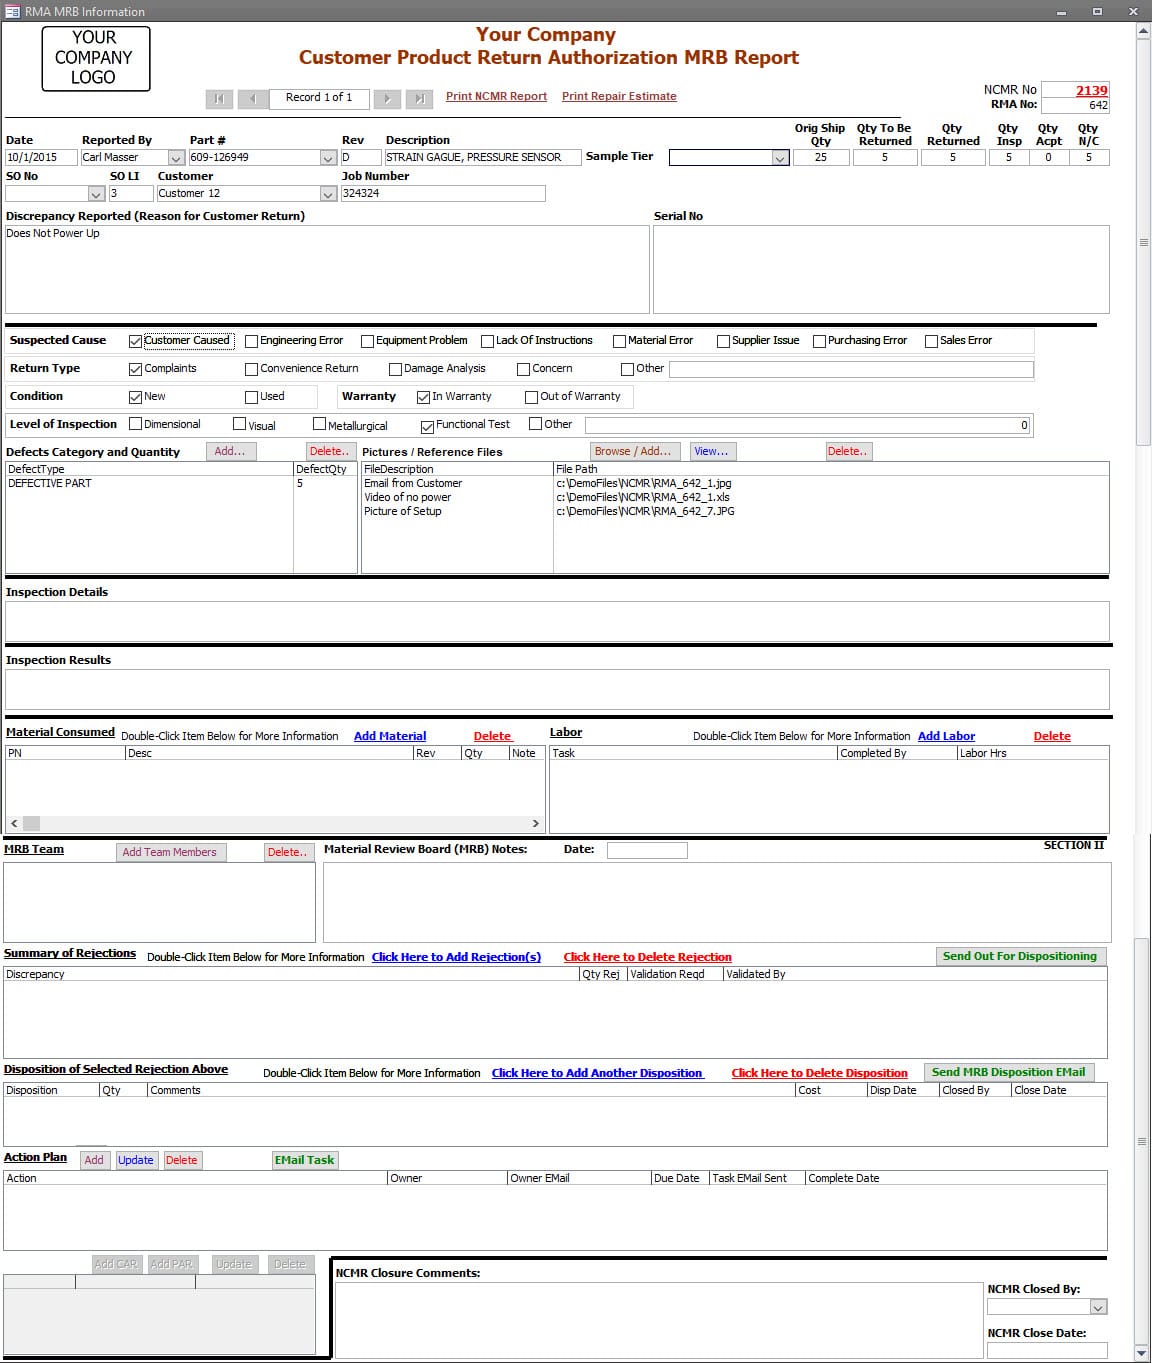Click the EMail Task button
Screen dimensions: 1152x1363
[305, 1160]
